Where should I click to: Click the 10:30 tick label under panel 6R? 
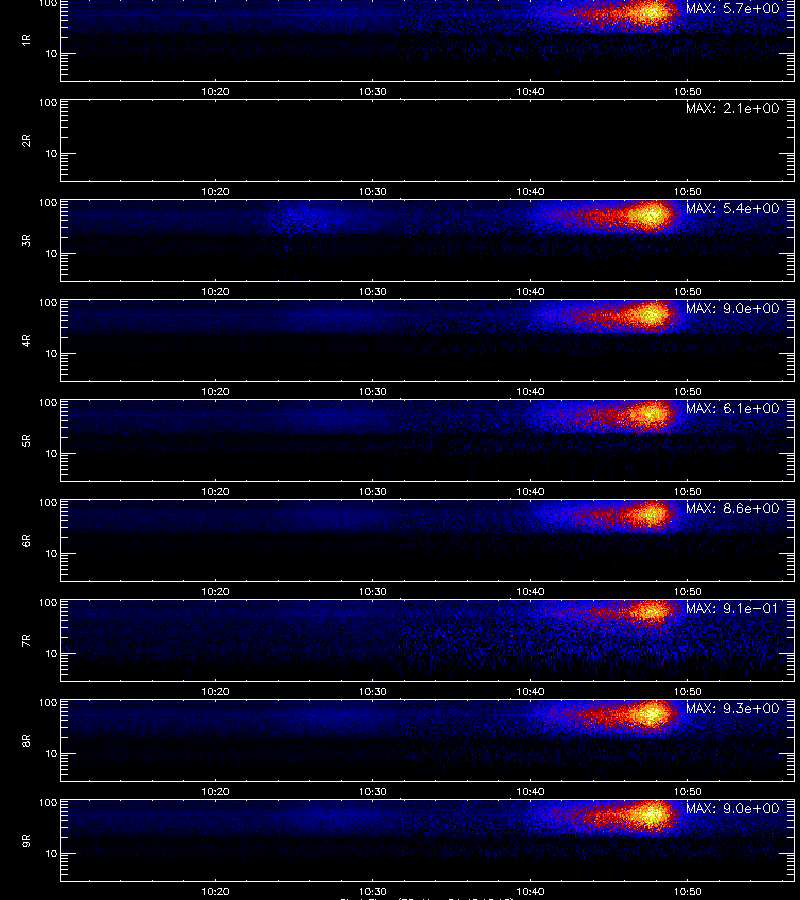372,591
